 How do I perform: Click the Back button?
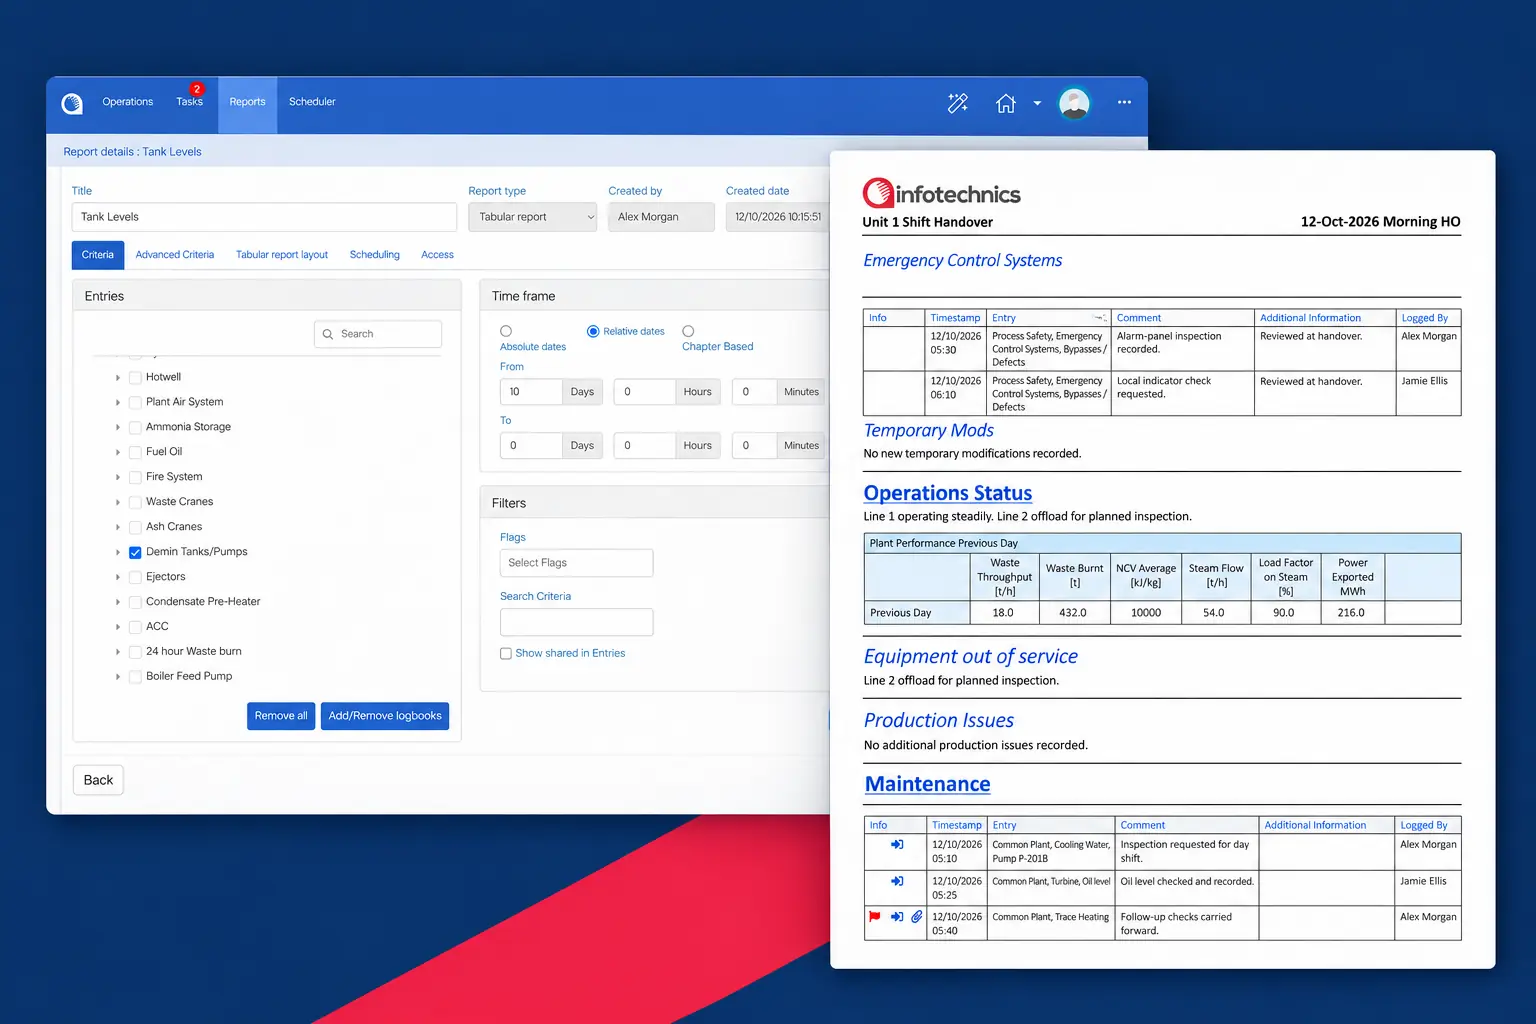[98, 780]
